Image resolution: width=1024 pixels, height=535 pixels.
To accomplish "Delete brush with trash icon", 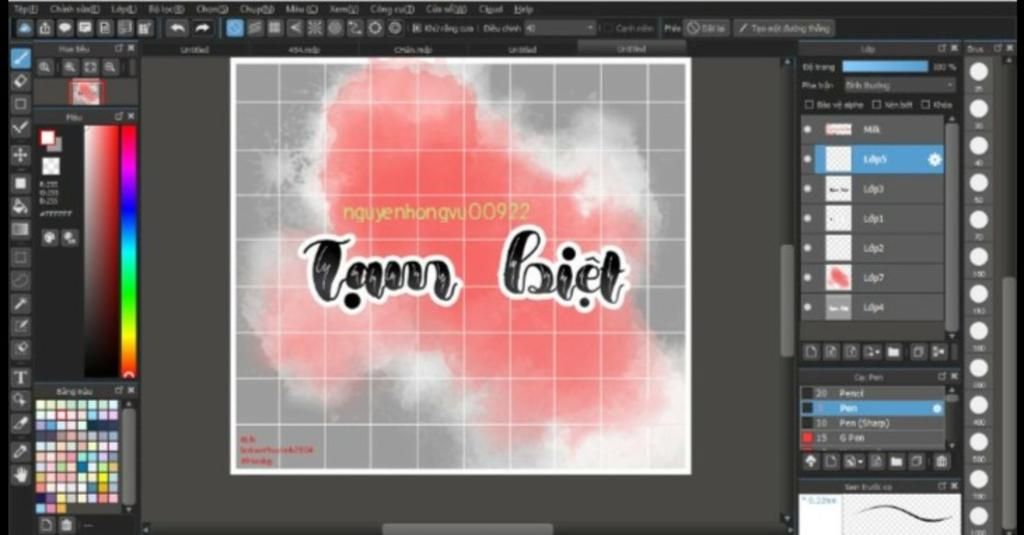I will 941,462.
